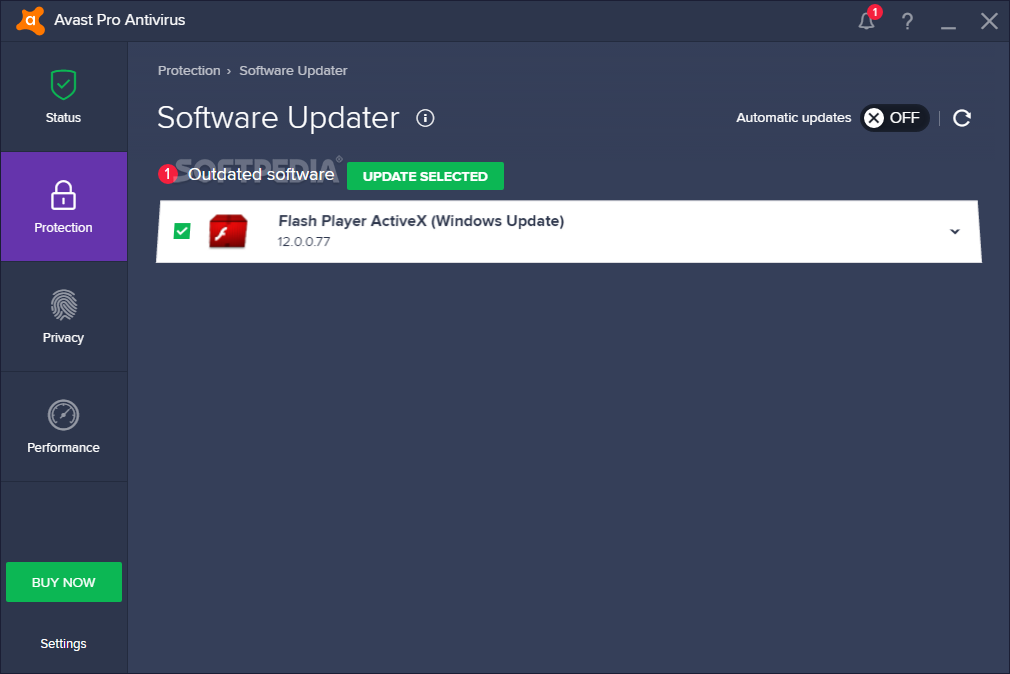Screen dimensions: 1010x674
Task: Click the version number 12.0.0.77
Action: (x=304, y=242)
